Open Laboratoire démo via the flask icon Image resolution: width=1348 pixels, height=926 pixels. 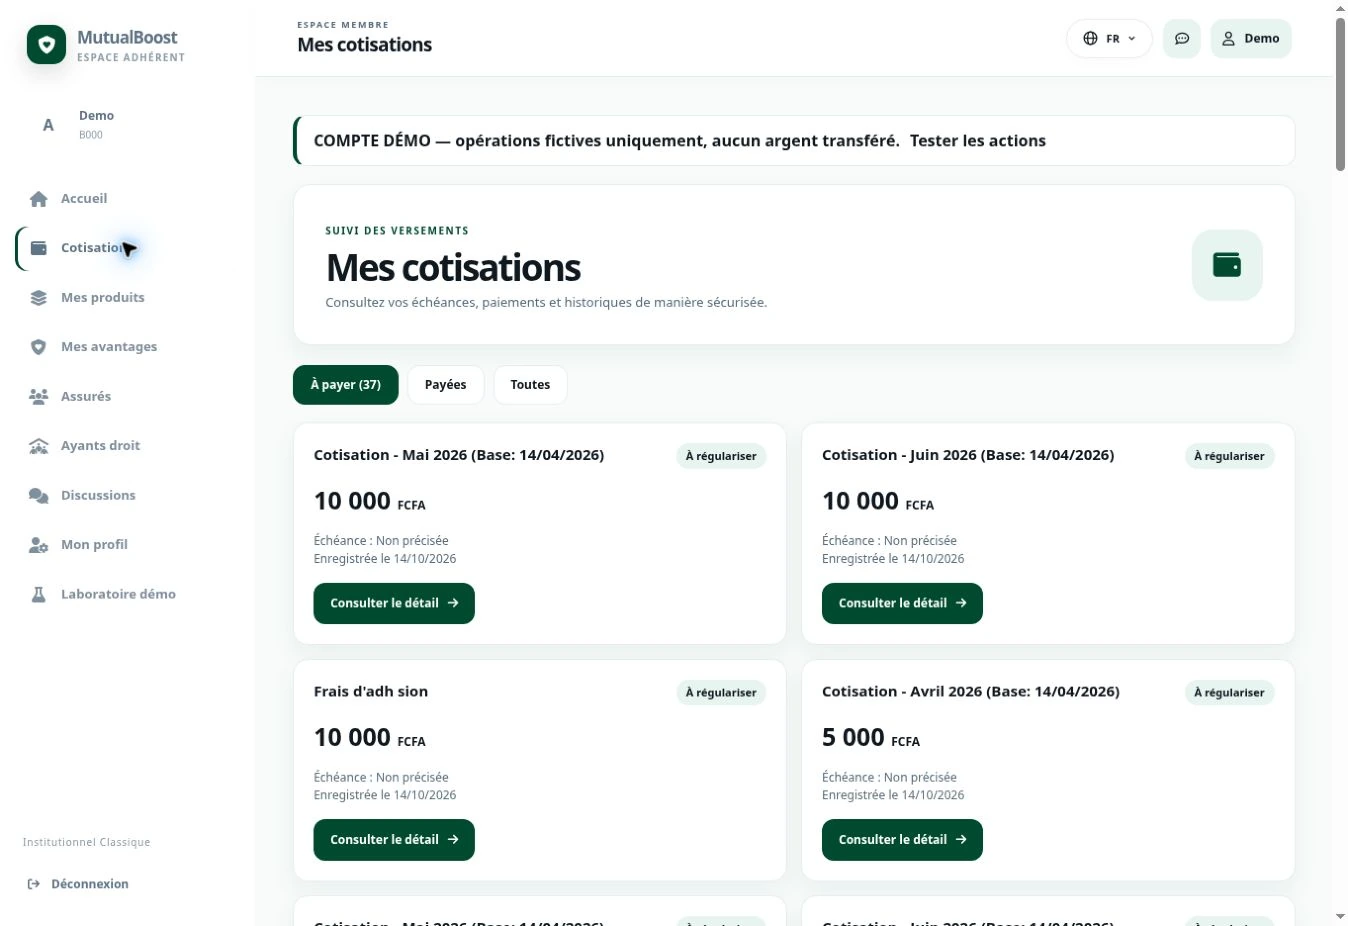pos(39,595)
